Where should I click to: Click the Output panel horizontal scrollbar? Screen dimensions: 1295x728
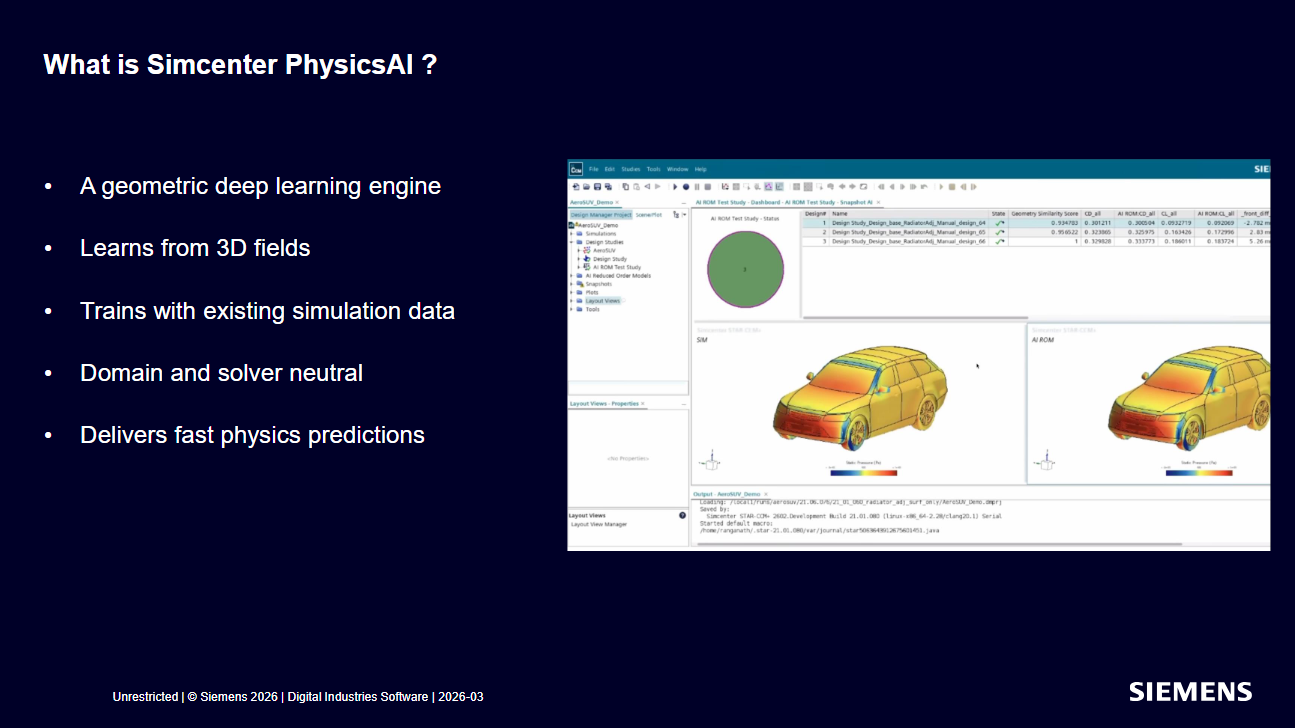(940, 545)
